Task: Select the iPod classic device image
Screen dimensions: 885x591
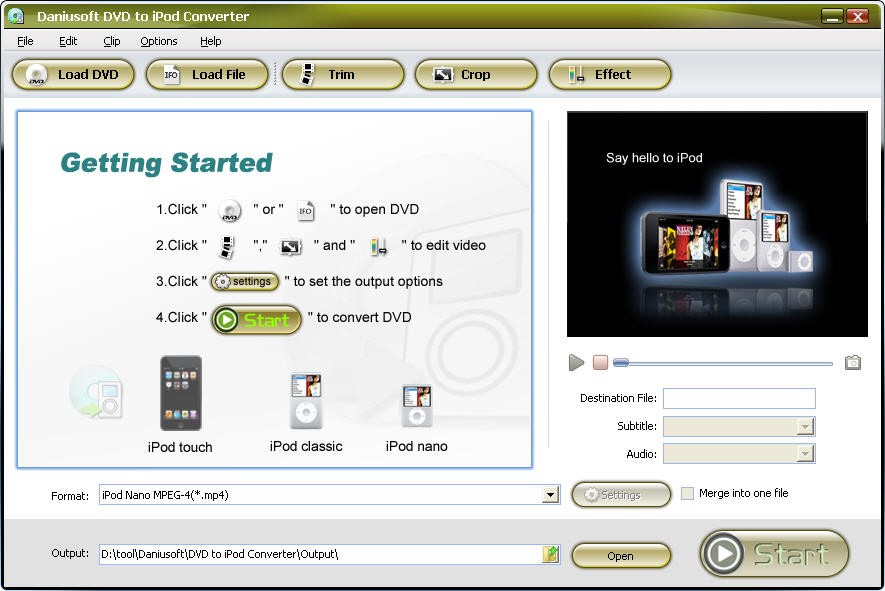Action: pos(306,401)
